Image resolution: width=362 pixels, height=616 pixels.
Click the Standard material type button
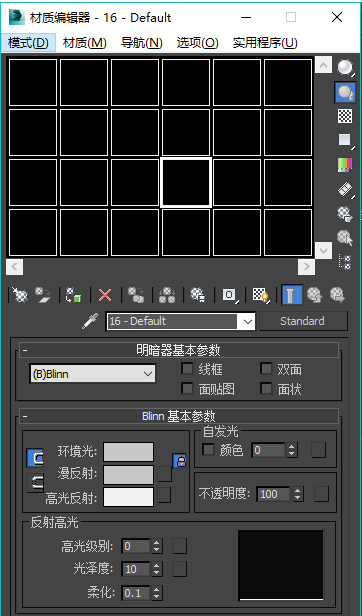pos(303,321)
